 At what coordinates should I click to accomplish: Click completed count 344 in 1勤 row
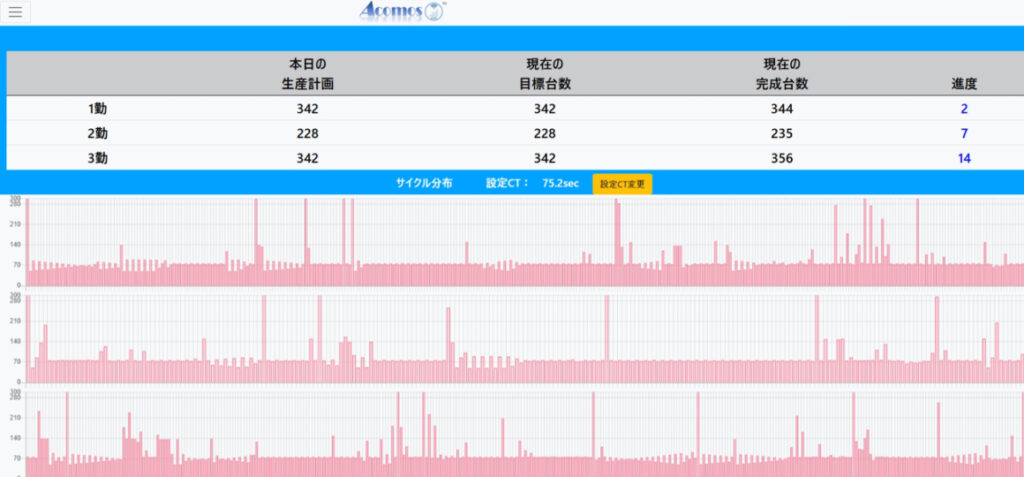pyautogui.click(x=782, y=109)
